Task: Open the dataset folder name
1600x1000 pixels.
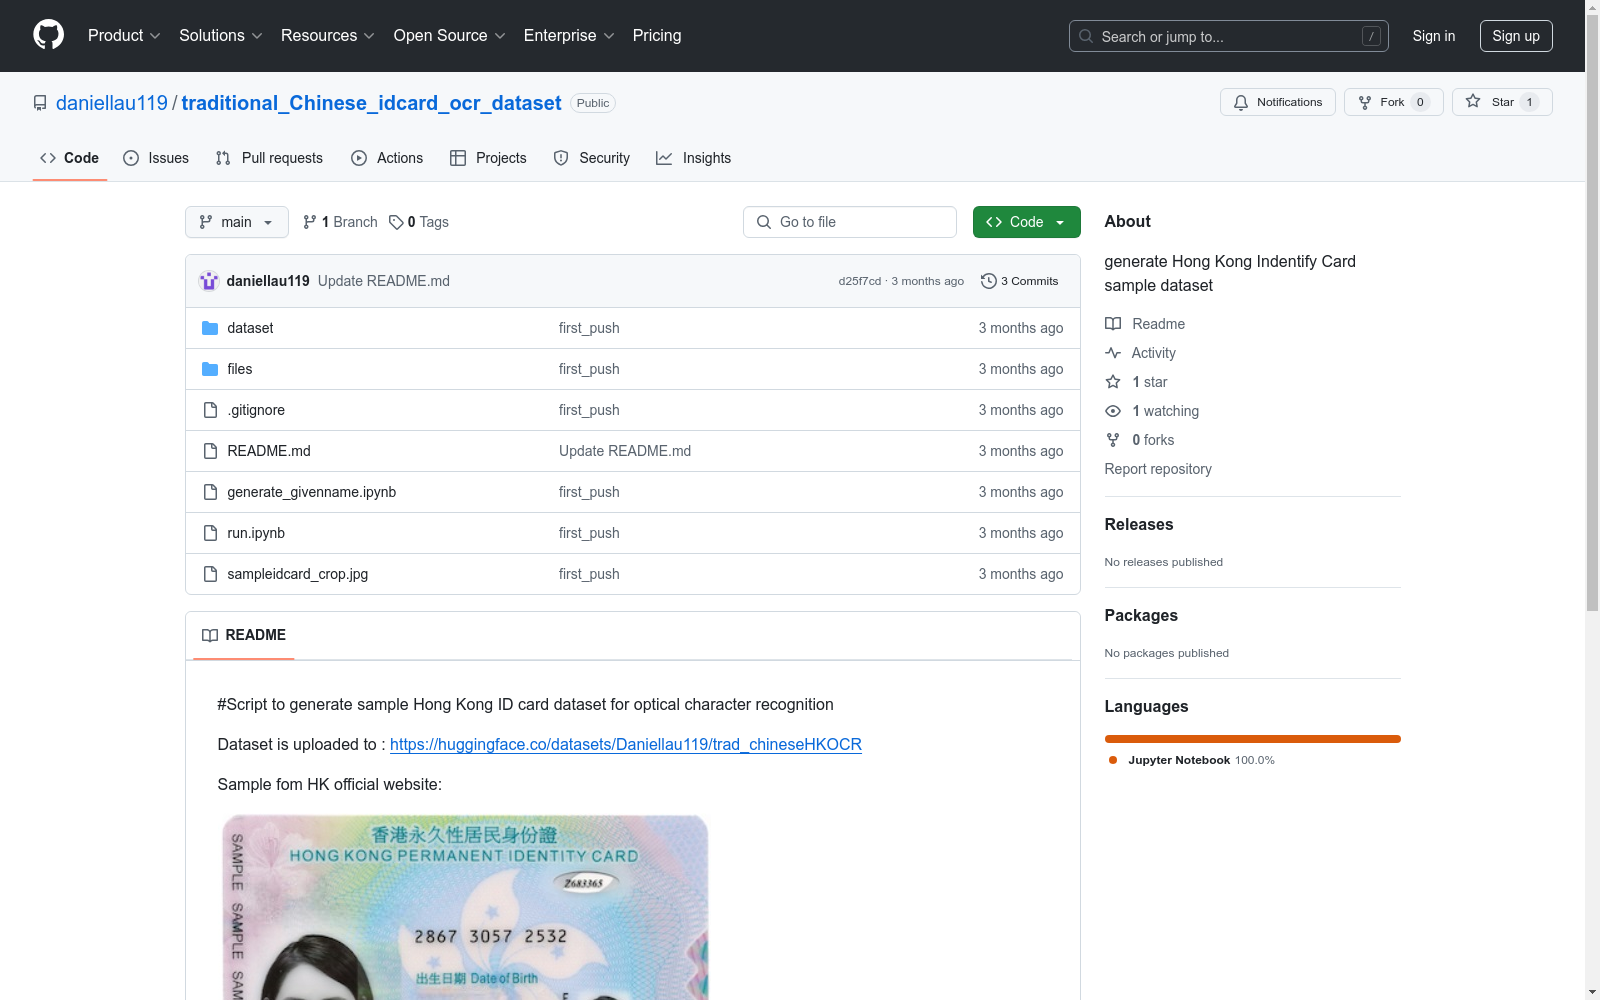Action: tap(250, 328)
